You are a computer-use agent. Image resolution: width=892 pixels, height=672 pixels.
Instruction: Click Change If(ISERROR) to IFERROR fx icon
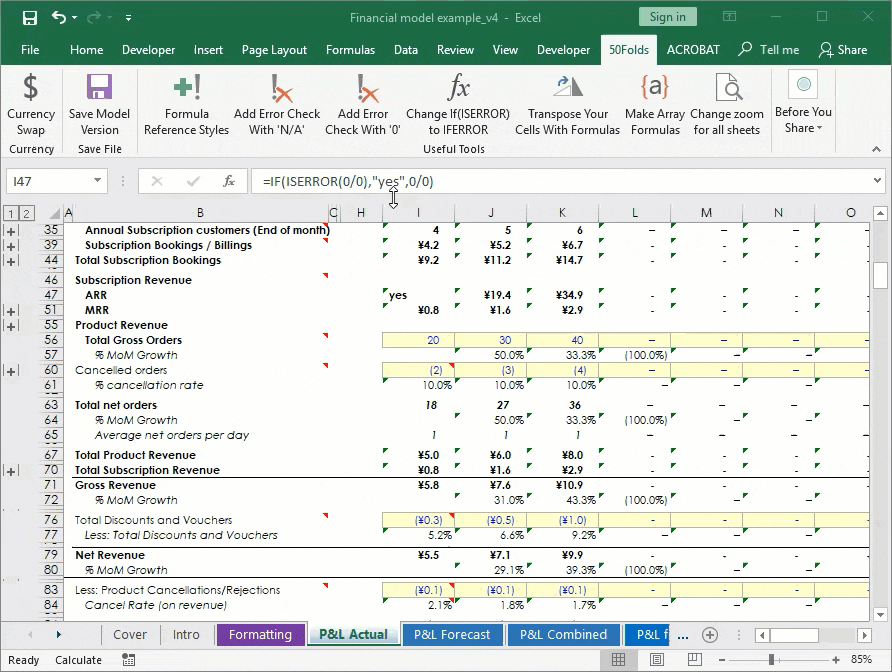click(x=458, y=87)
